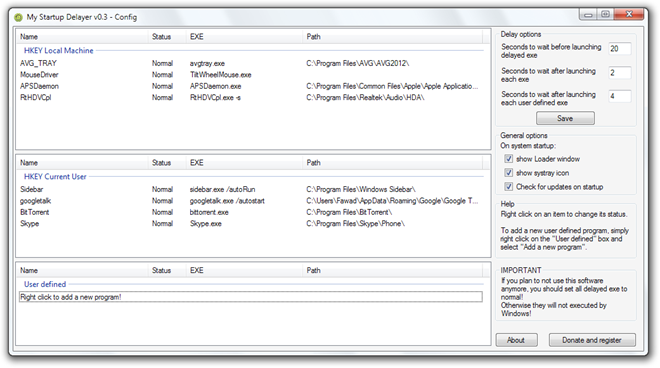The image size is (660, 368).
Task: Minimize the My Startup Delayer window
Action: 588,15
